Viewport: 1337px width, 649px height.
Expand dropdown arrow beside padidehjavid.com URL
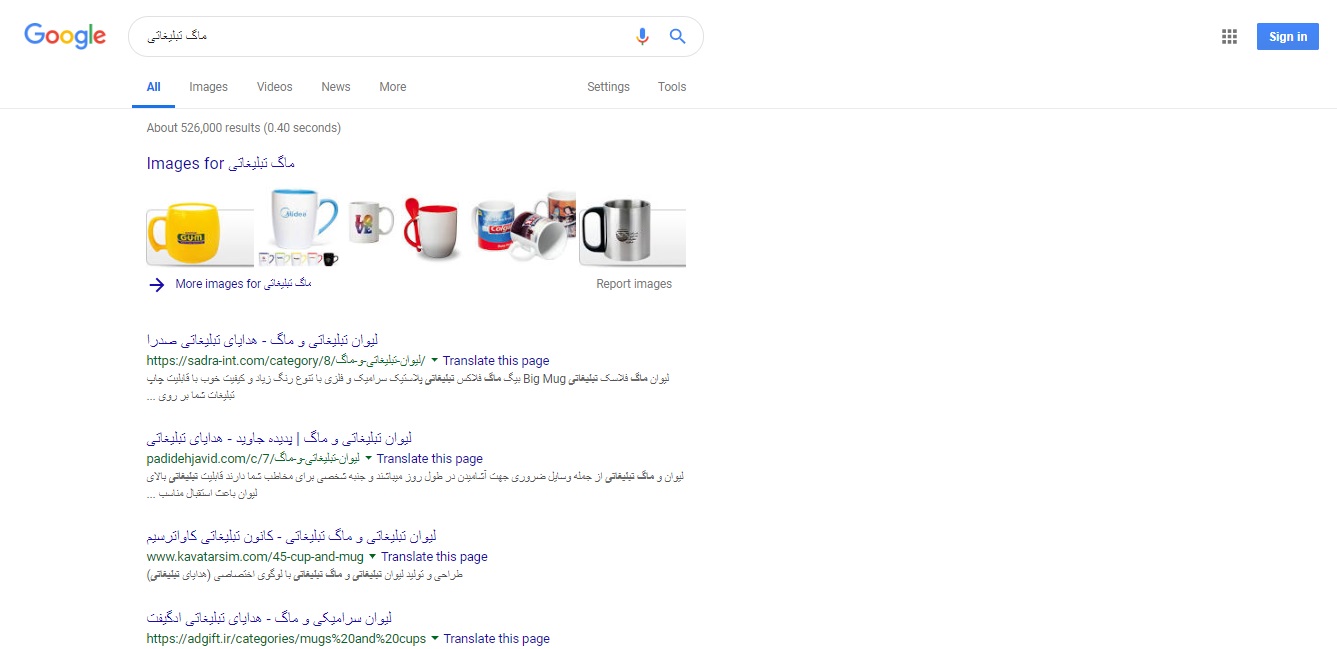(x=369, y=458)
